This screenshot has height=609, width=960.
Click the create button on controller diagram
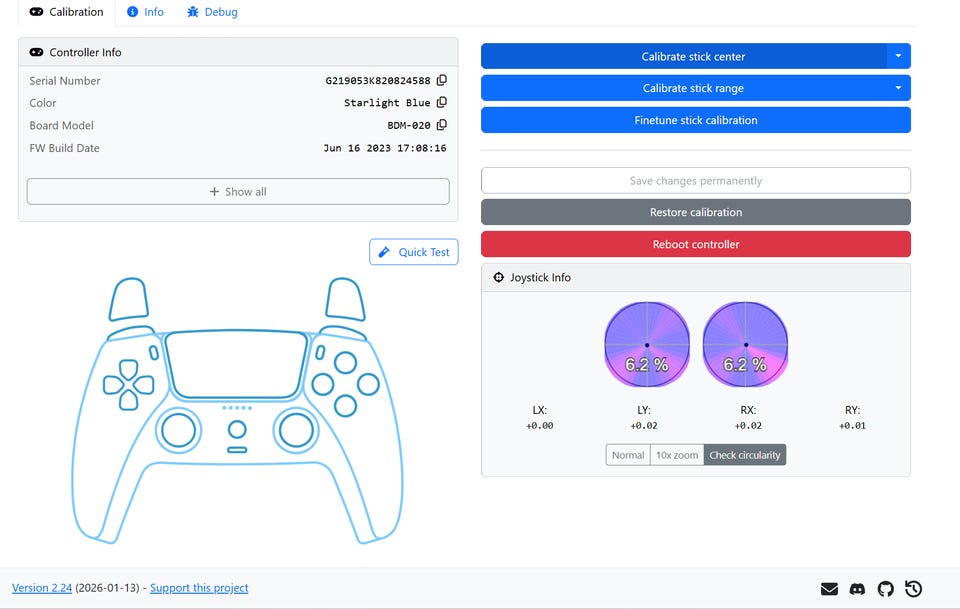[x=154, y=353]
